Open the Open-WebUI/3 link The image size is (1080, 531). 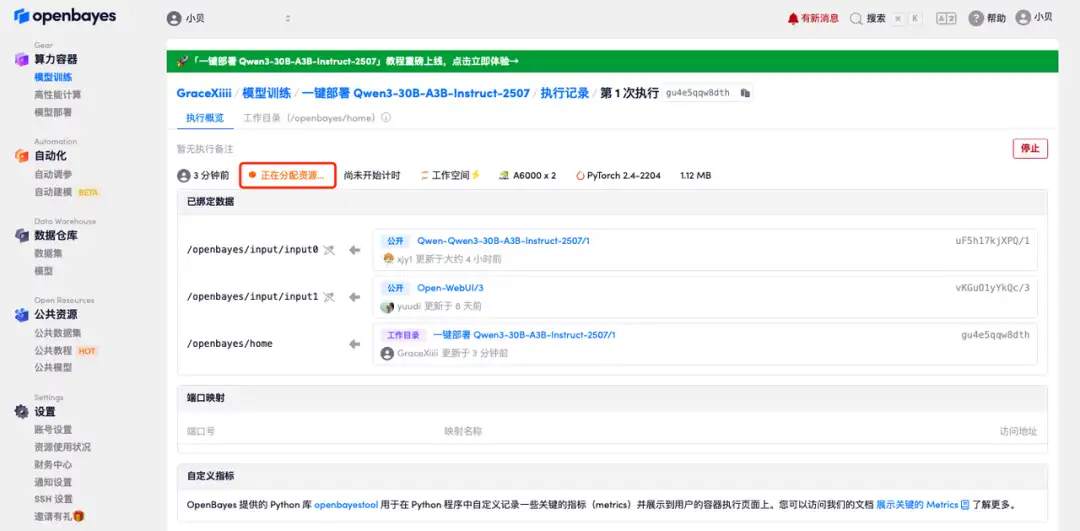click(450, 287)
